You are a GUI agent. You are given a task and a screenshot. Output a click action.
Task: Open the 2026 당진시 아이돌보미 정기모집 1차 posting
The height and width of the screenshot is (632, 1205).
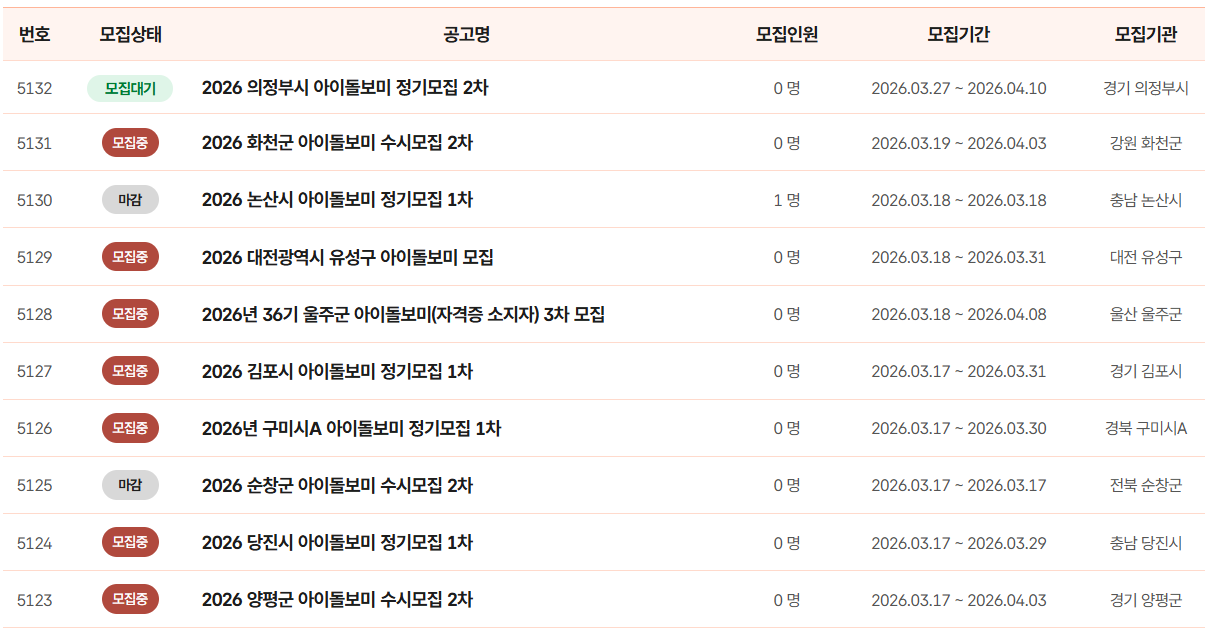337,543
